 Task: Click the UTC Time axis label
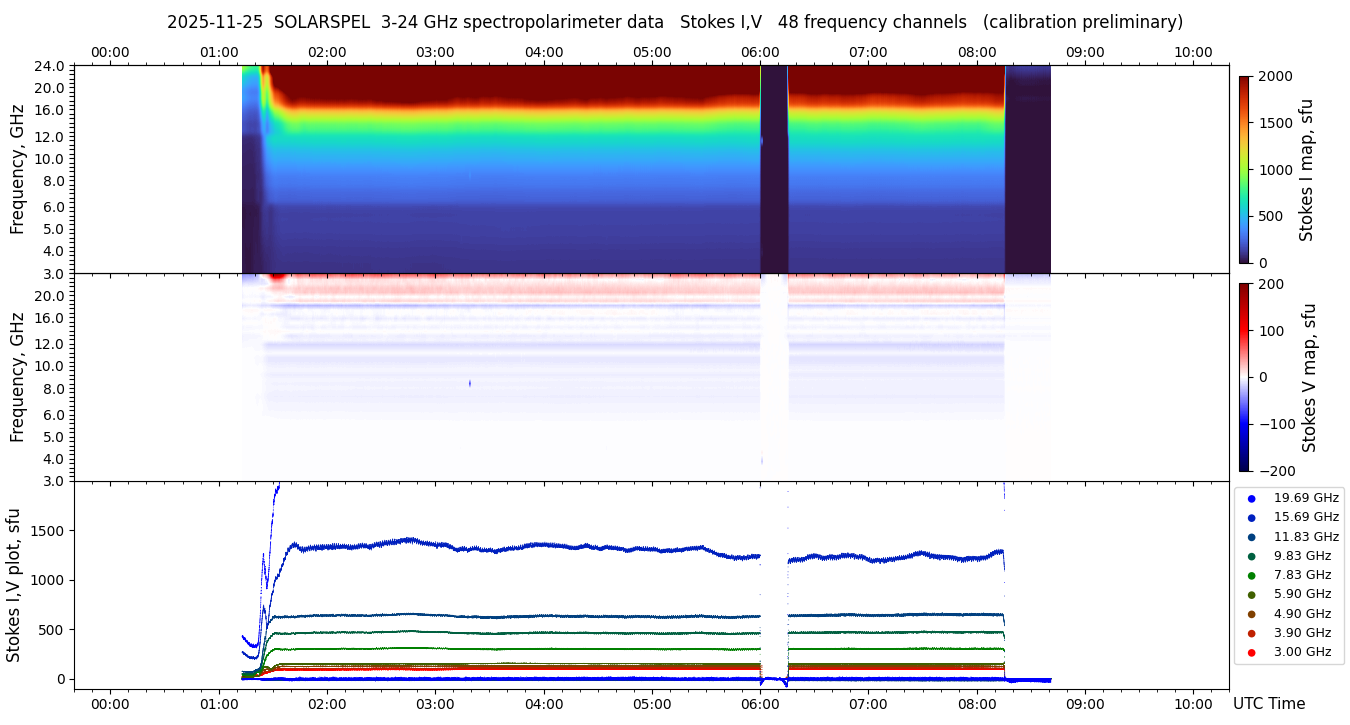pyautogui.click(x=1268, y=704)
